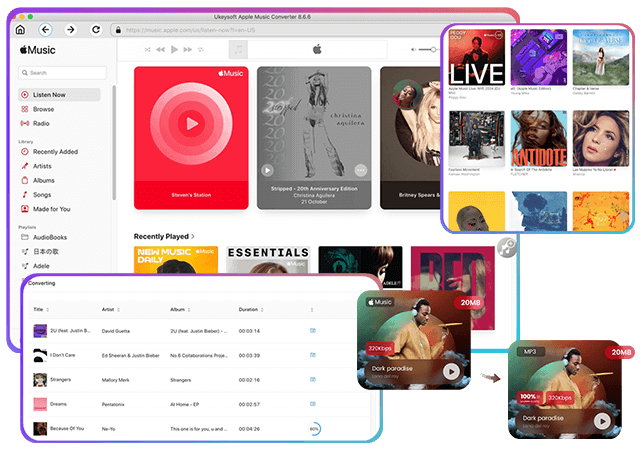Open the Antidote album cover
Viewport: 640px width, 450px height.
tap(539, 138)
